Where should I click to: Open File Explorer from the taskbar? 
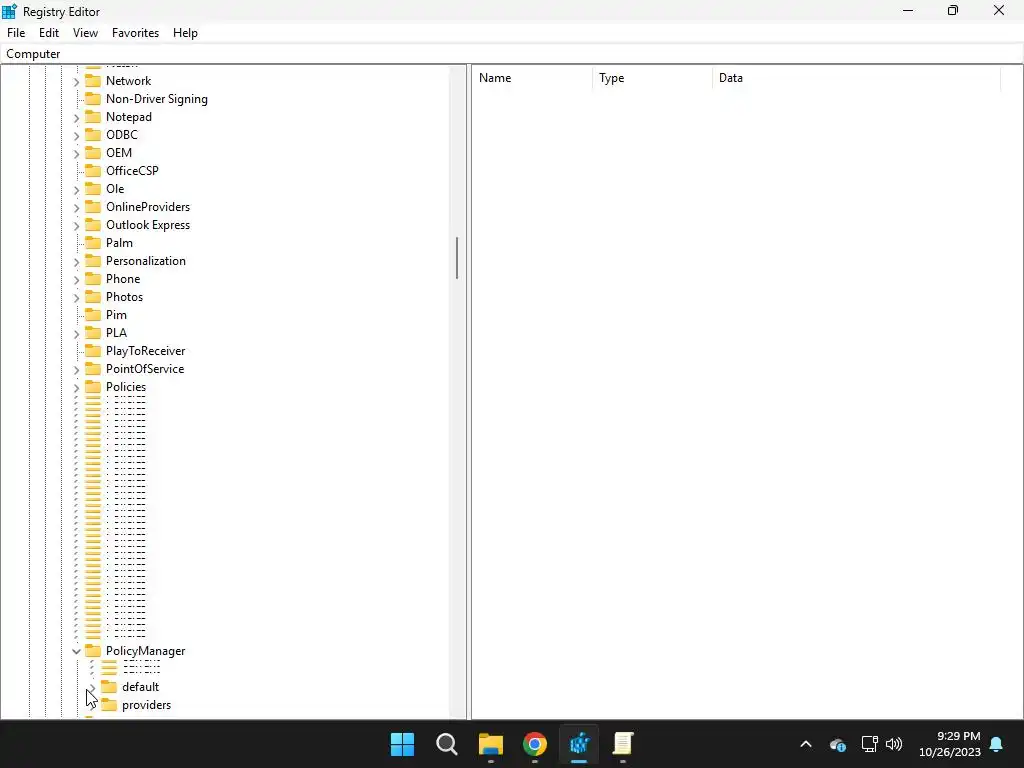tap(490, 744)
